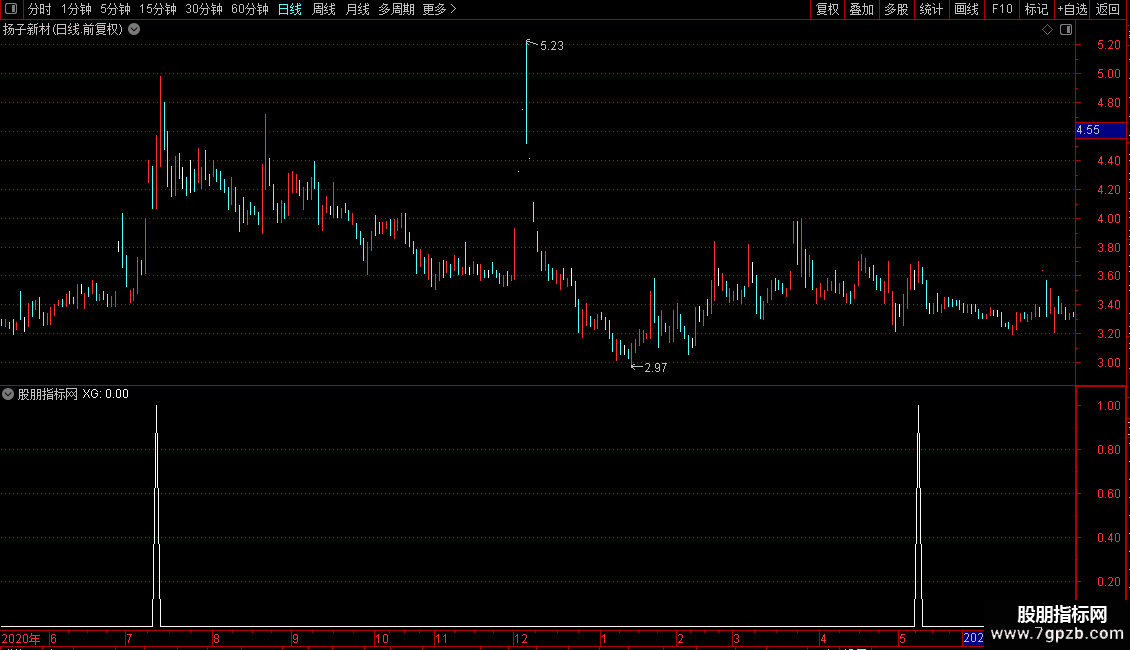The width and height of the screenshot is (1130, 650).
Task: Select the 日线 daily period
Action: tap(290, 9)
